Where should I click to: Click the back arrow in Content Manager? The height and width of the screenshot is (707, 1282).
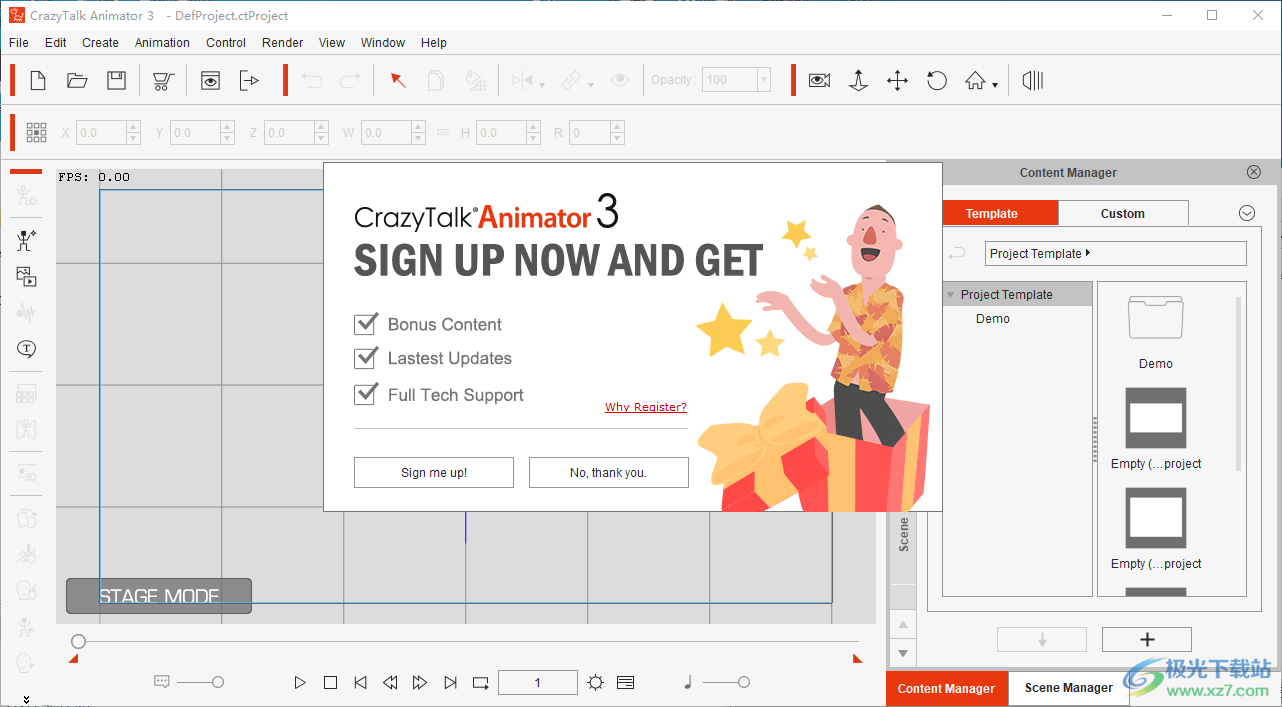pyautogui.click(x=957, y=253)
